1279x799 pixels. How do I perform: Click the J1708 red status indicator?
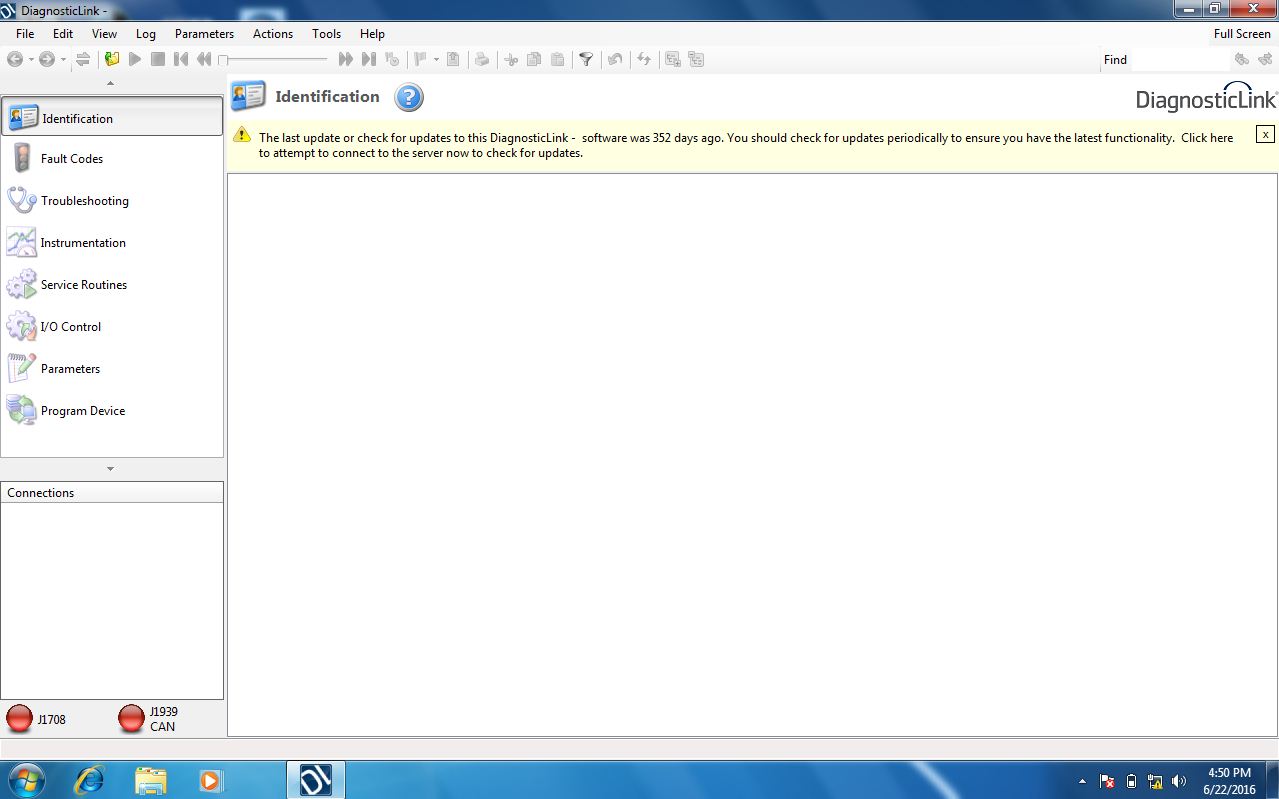coord(19,719)
